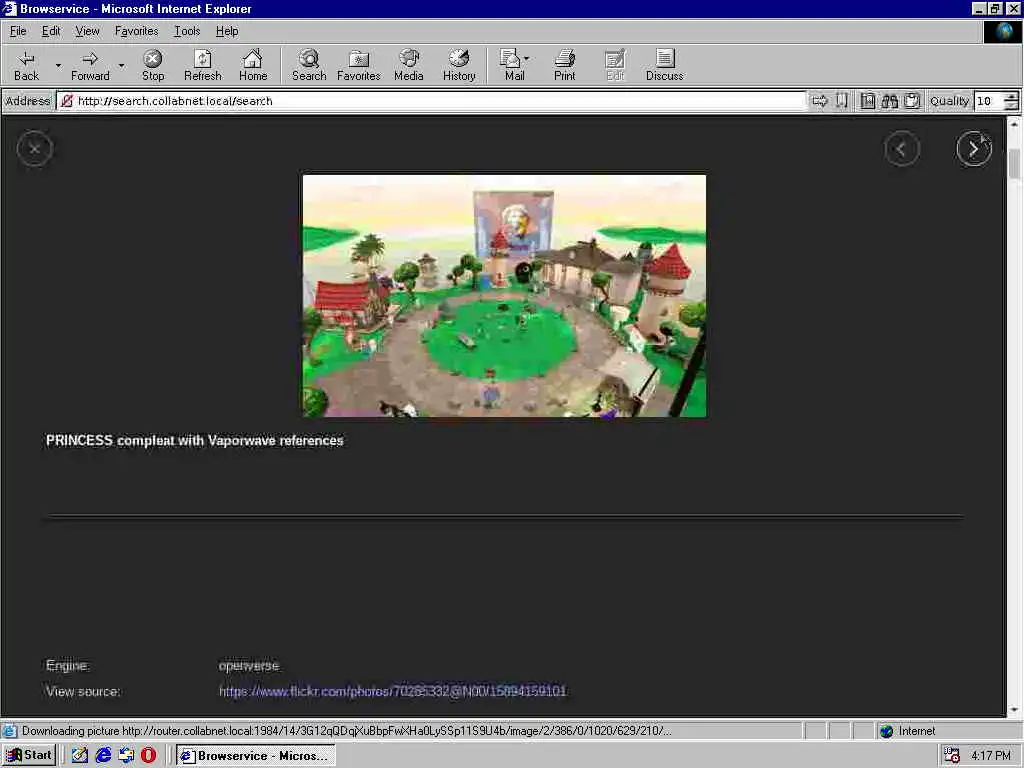Screen dimensions: 1024x768
Task: Click the page icon in the address bar
Action: coord(67,101)
